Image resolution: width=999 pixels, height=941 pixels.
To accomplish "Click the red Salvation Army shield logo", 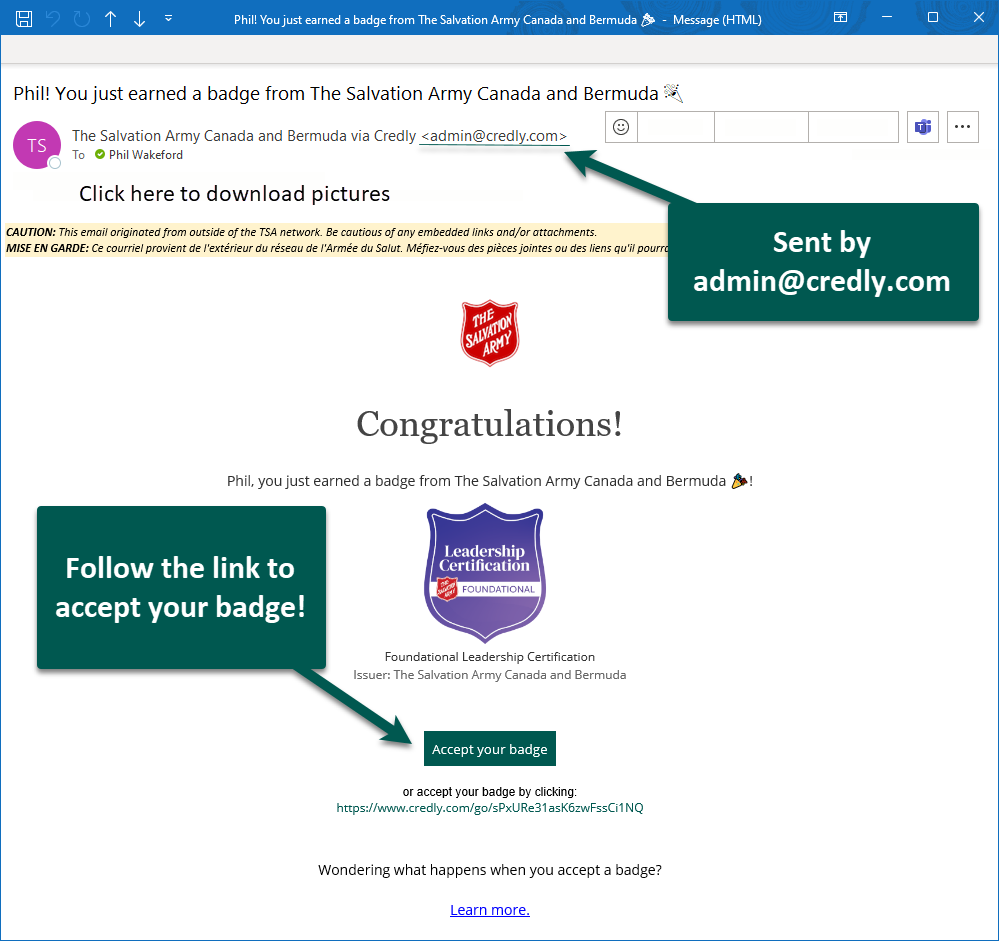I will click(x=490, y=333).
